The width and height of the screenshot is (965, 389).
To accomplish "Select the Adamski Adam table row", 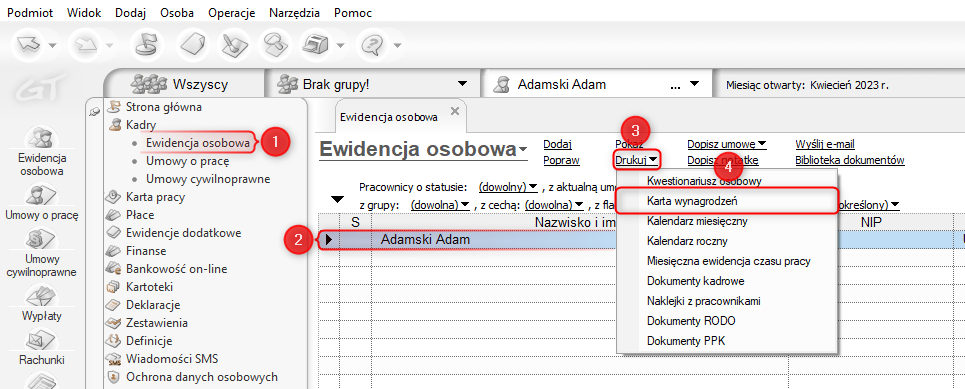I will click(x=641, y=239).
